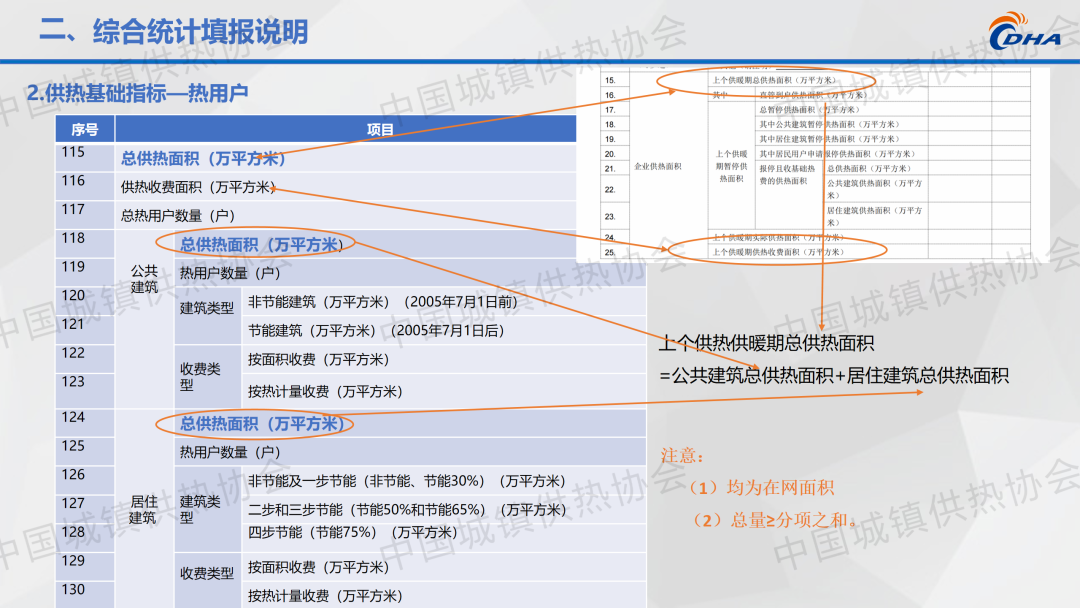The image size is (1080, 608).
Task: Click the 企业供热面积 cell in form thumbnail
Action: coord(657,166)
